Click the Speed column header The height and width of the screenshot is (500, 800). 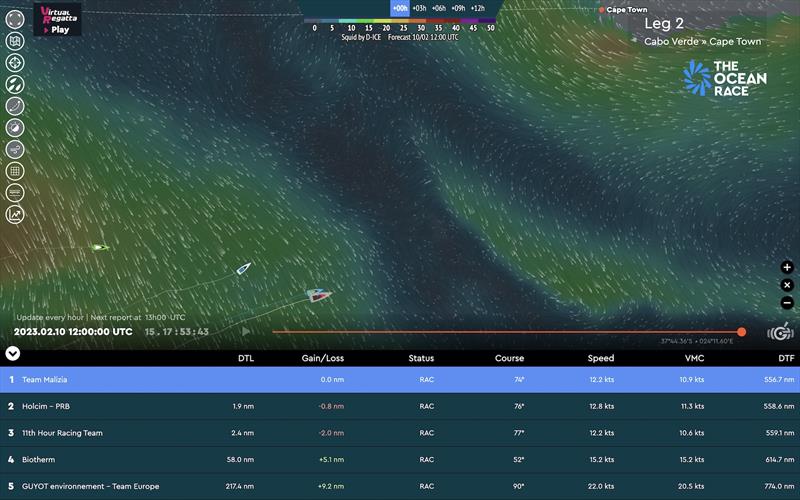click(x=601, y=358)
